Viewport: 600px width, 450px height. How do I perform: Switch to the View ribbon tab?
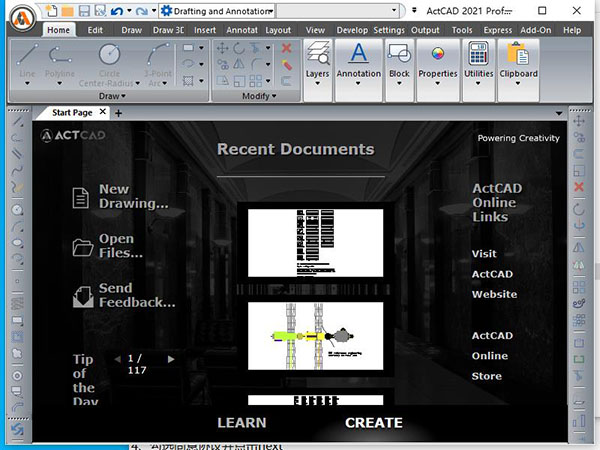pos(315,30)
